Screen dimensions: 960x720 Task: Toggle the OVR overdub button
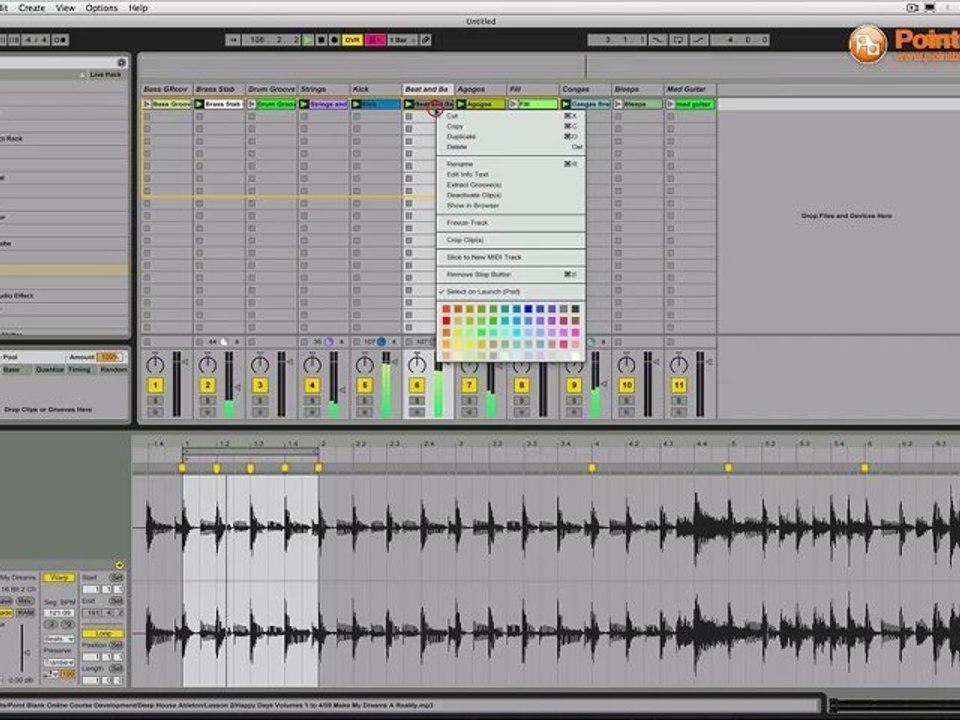352,40
